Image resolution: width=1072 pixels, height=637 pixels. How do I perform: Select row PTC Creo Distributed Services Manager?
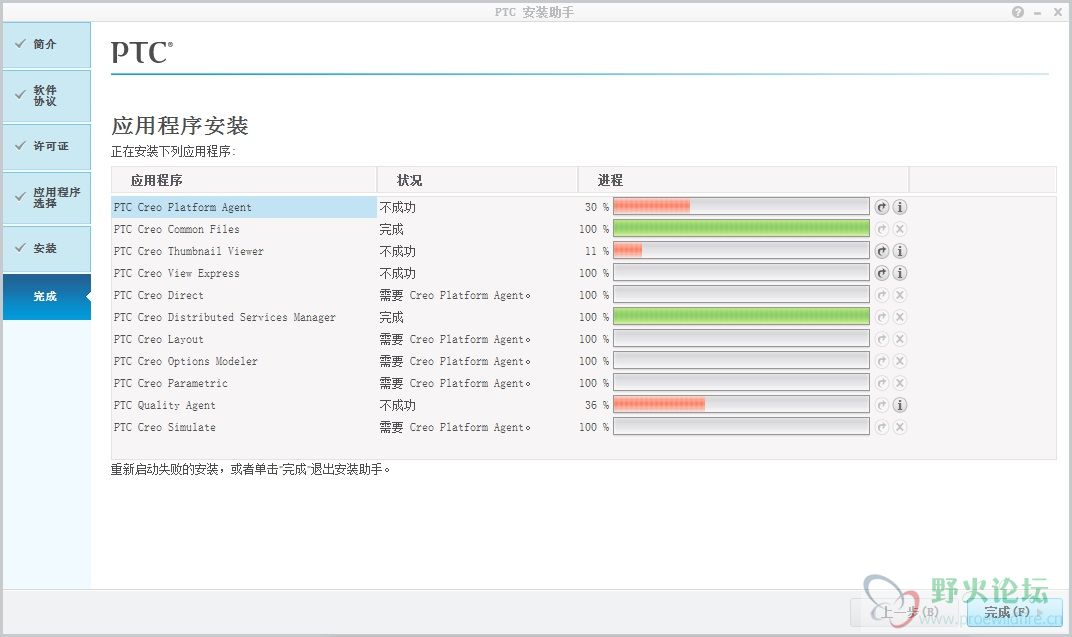pyautogui.click(x=244, y=316)
